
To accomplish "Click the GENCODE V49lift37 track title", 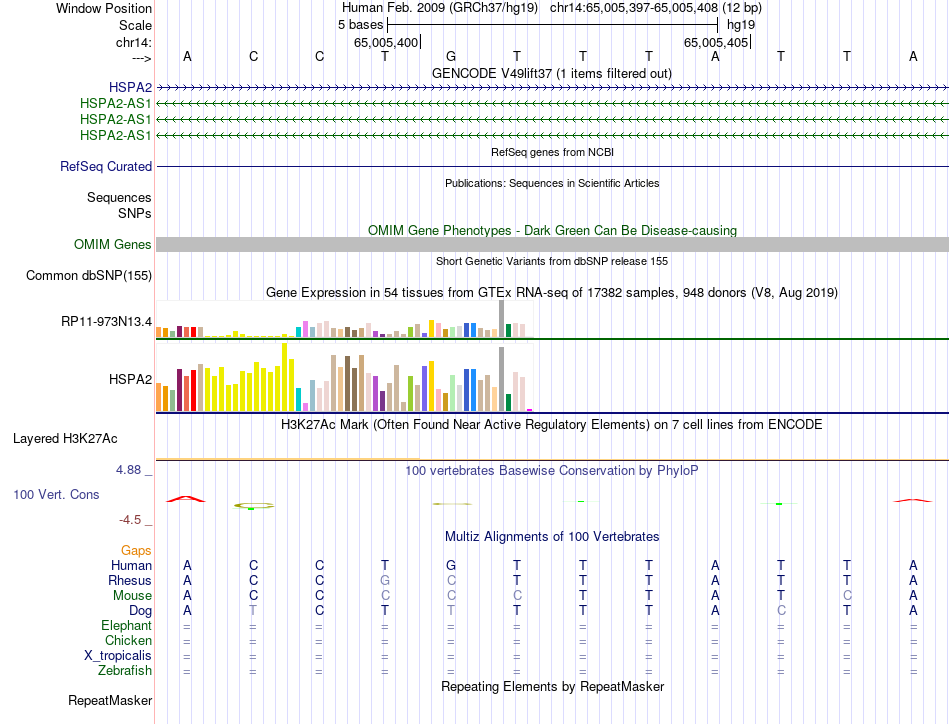I will 552,73.
